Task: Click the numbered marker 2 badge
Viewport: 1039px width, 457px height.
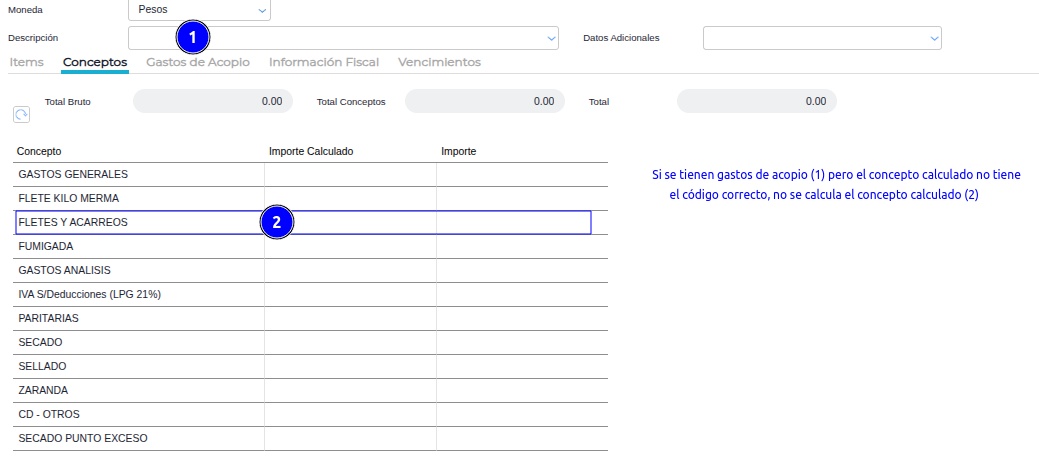Action: pyautogui.click(x=277, y=222)
